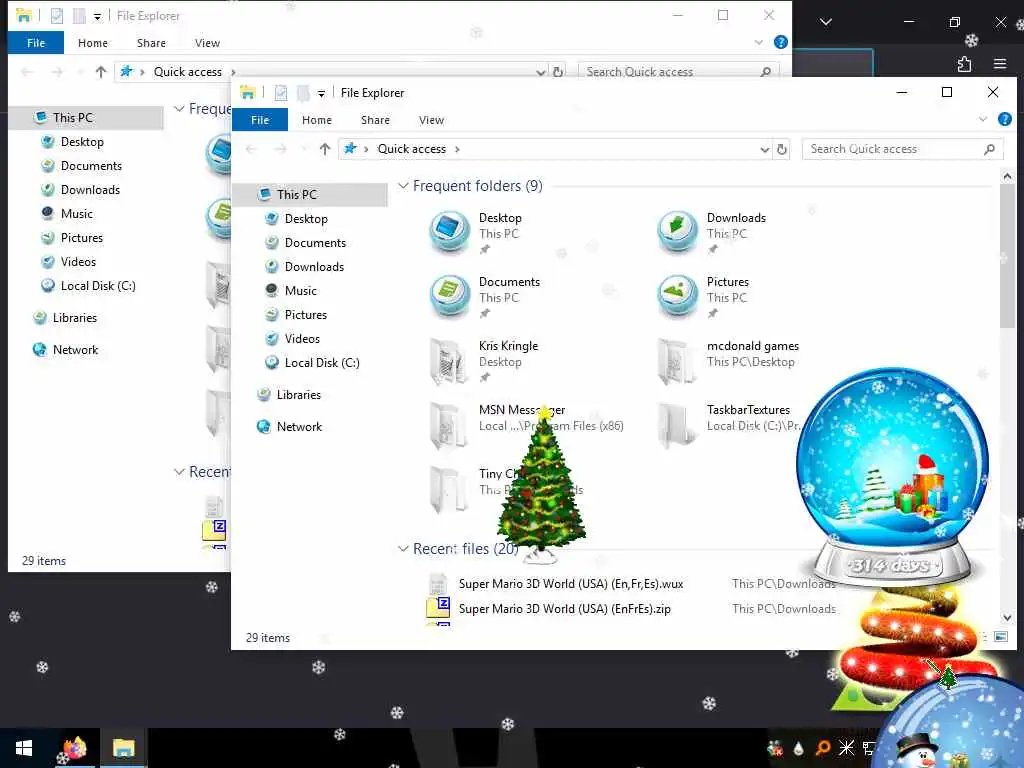Open the browser tab list dropdown arrow
Screen dimensions: 1024x768
click(x=825, y=22)
